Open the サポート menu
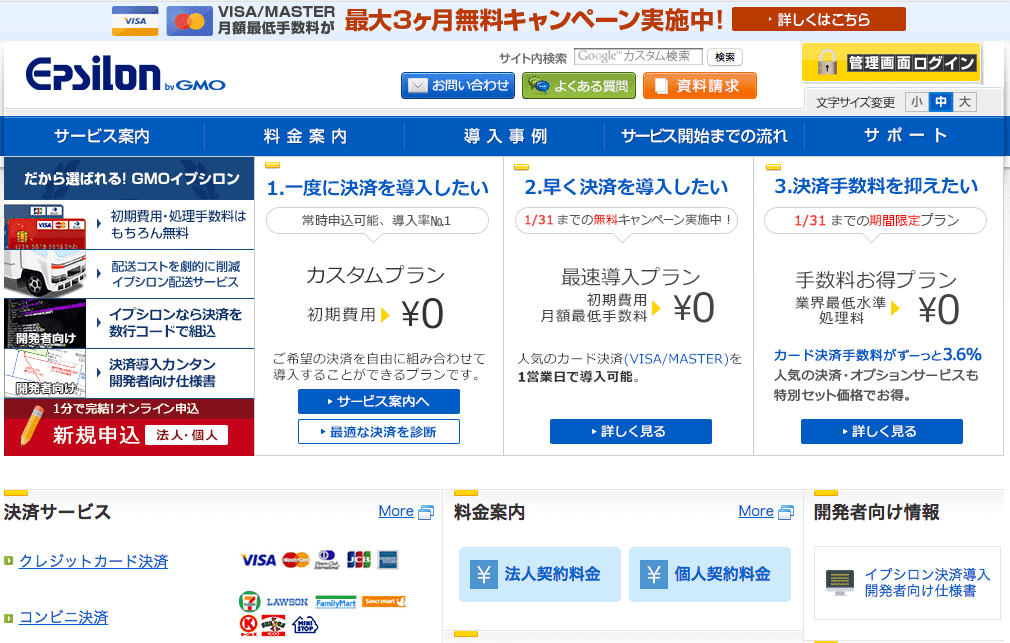 (x=906, y=136)
